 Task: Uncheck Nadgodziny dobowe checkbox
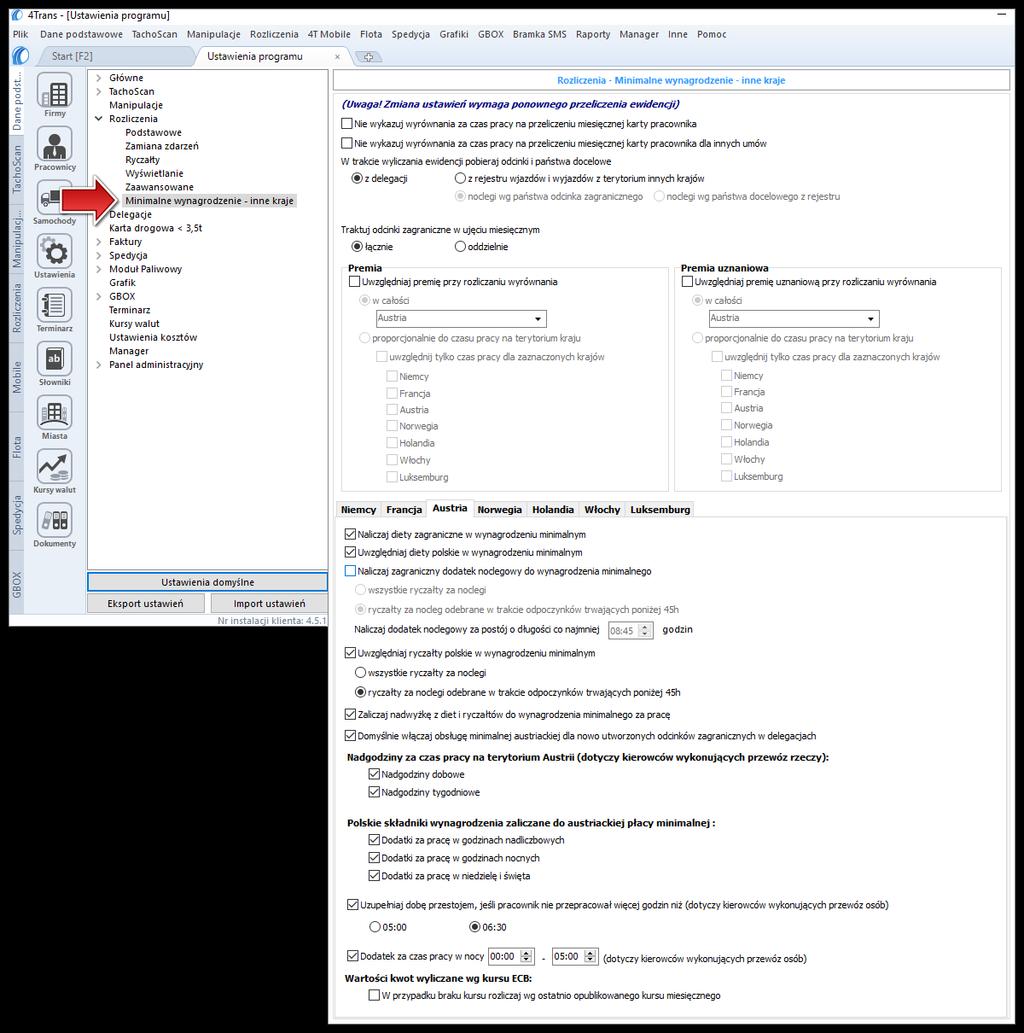pyautogui.click(x=374, y=774)
